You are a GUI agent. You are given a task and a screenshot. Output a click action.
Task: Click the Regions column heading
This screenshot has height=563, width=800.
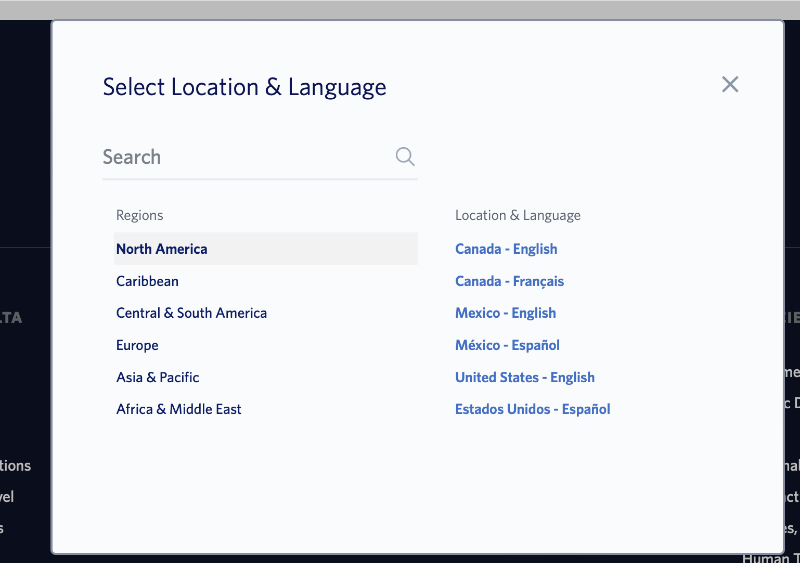pyautogui.click(x=140, y=215)
